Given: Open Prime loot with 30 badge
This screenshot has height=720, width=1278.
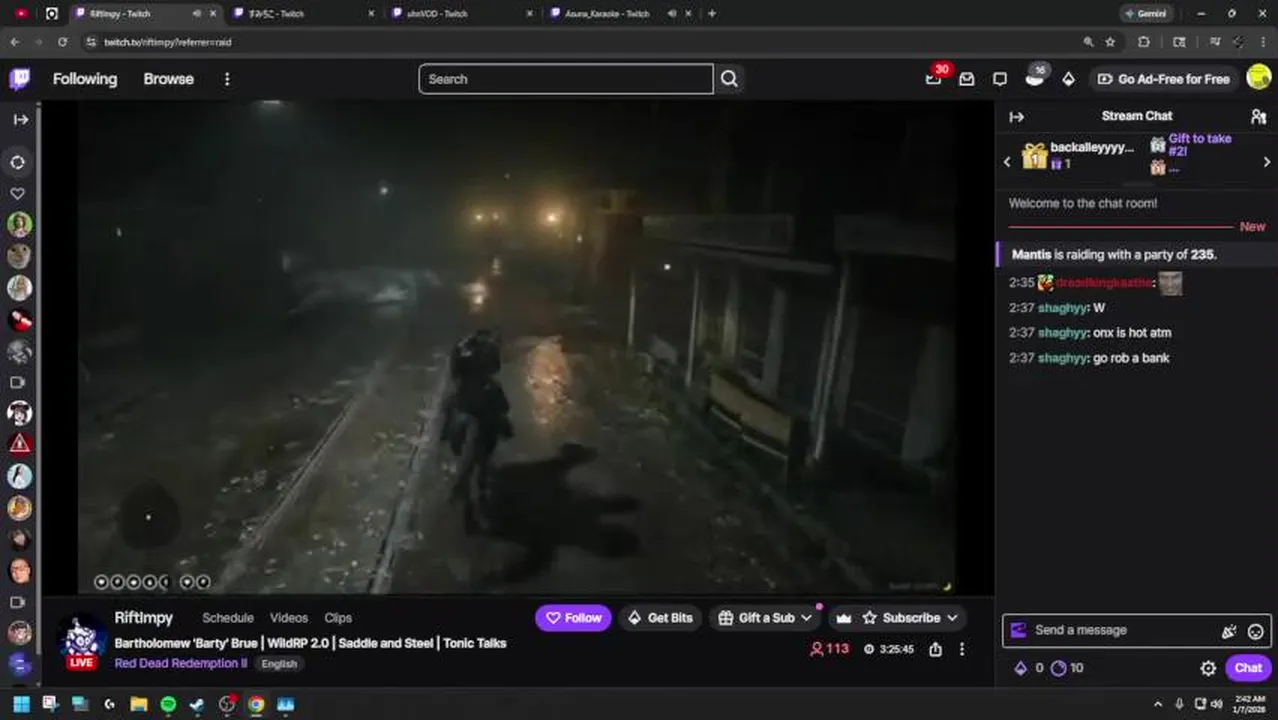Looking at the screenshot, I should click(x=934, y=78).
